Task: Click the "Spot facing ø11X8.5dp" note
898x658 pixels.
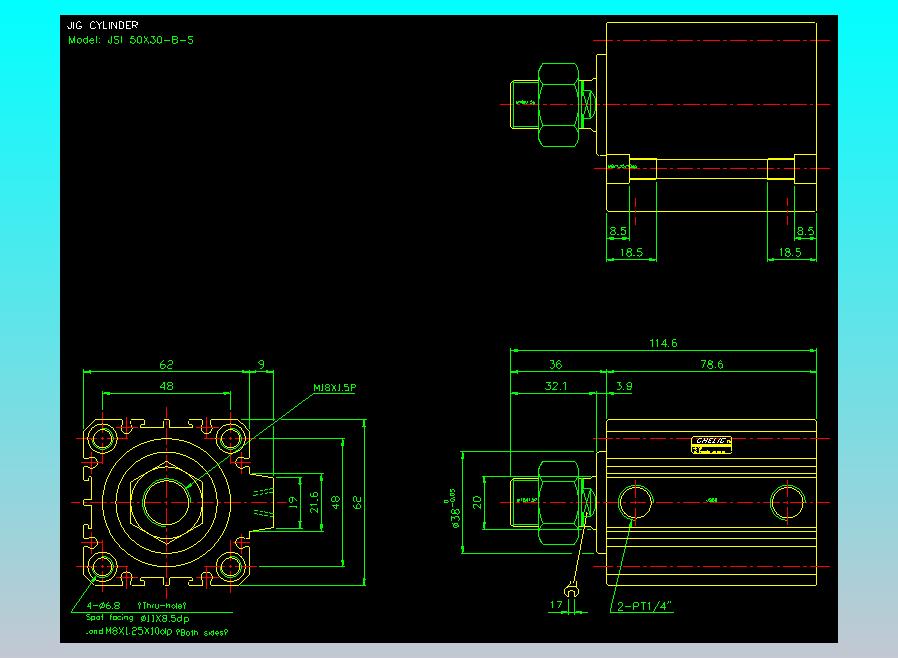Action: click(x=137, y=618)
